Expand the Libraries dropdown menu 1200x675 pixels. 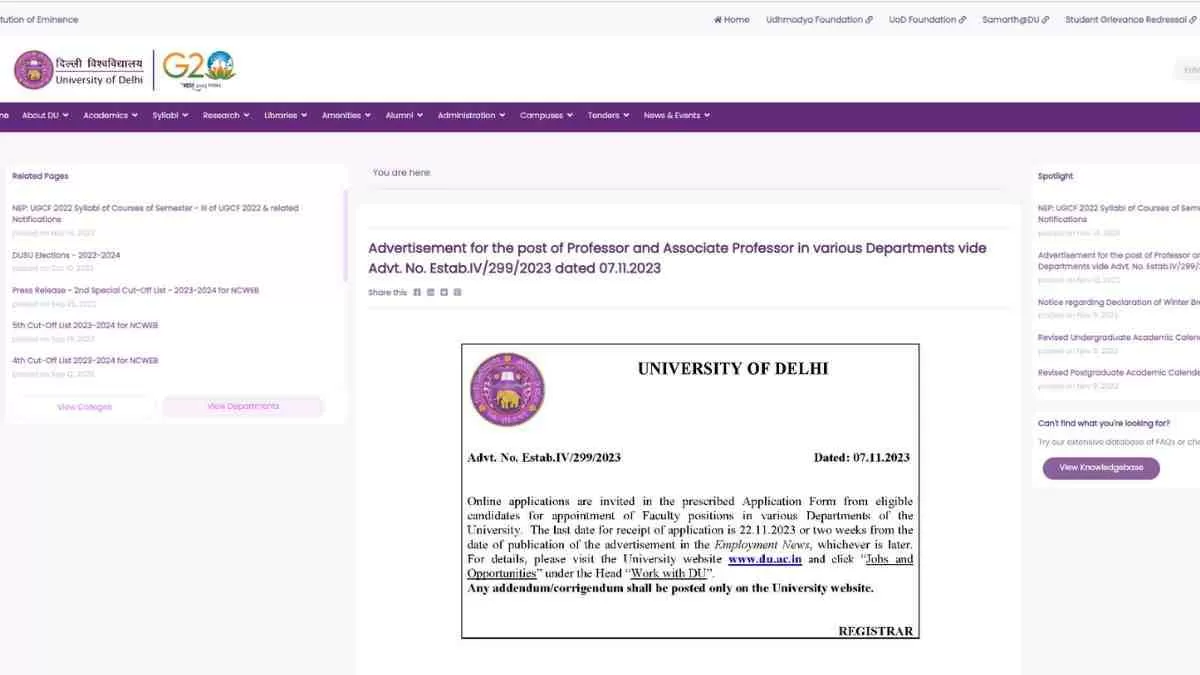[x=285, y=115]
